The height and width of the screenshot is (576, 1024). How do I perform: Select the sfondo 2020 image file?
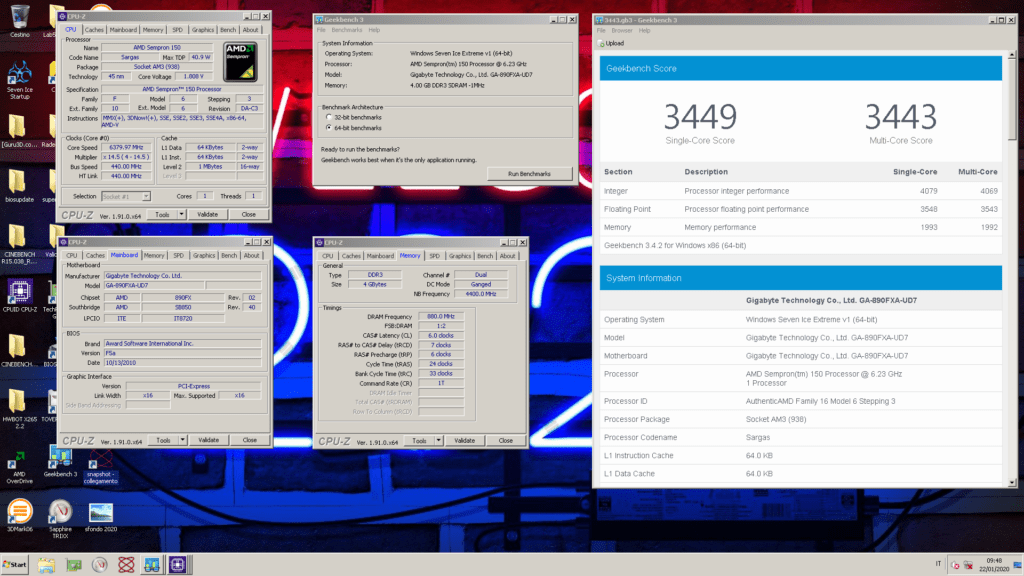point(101,517)
